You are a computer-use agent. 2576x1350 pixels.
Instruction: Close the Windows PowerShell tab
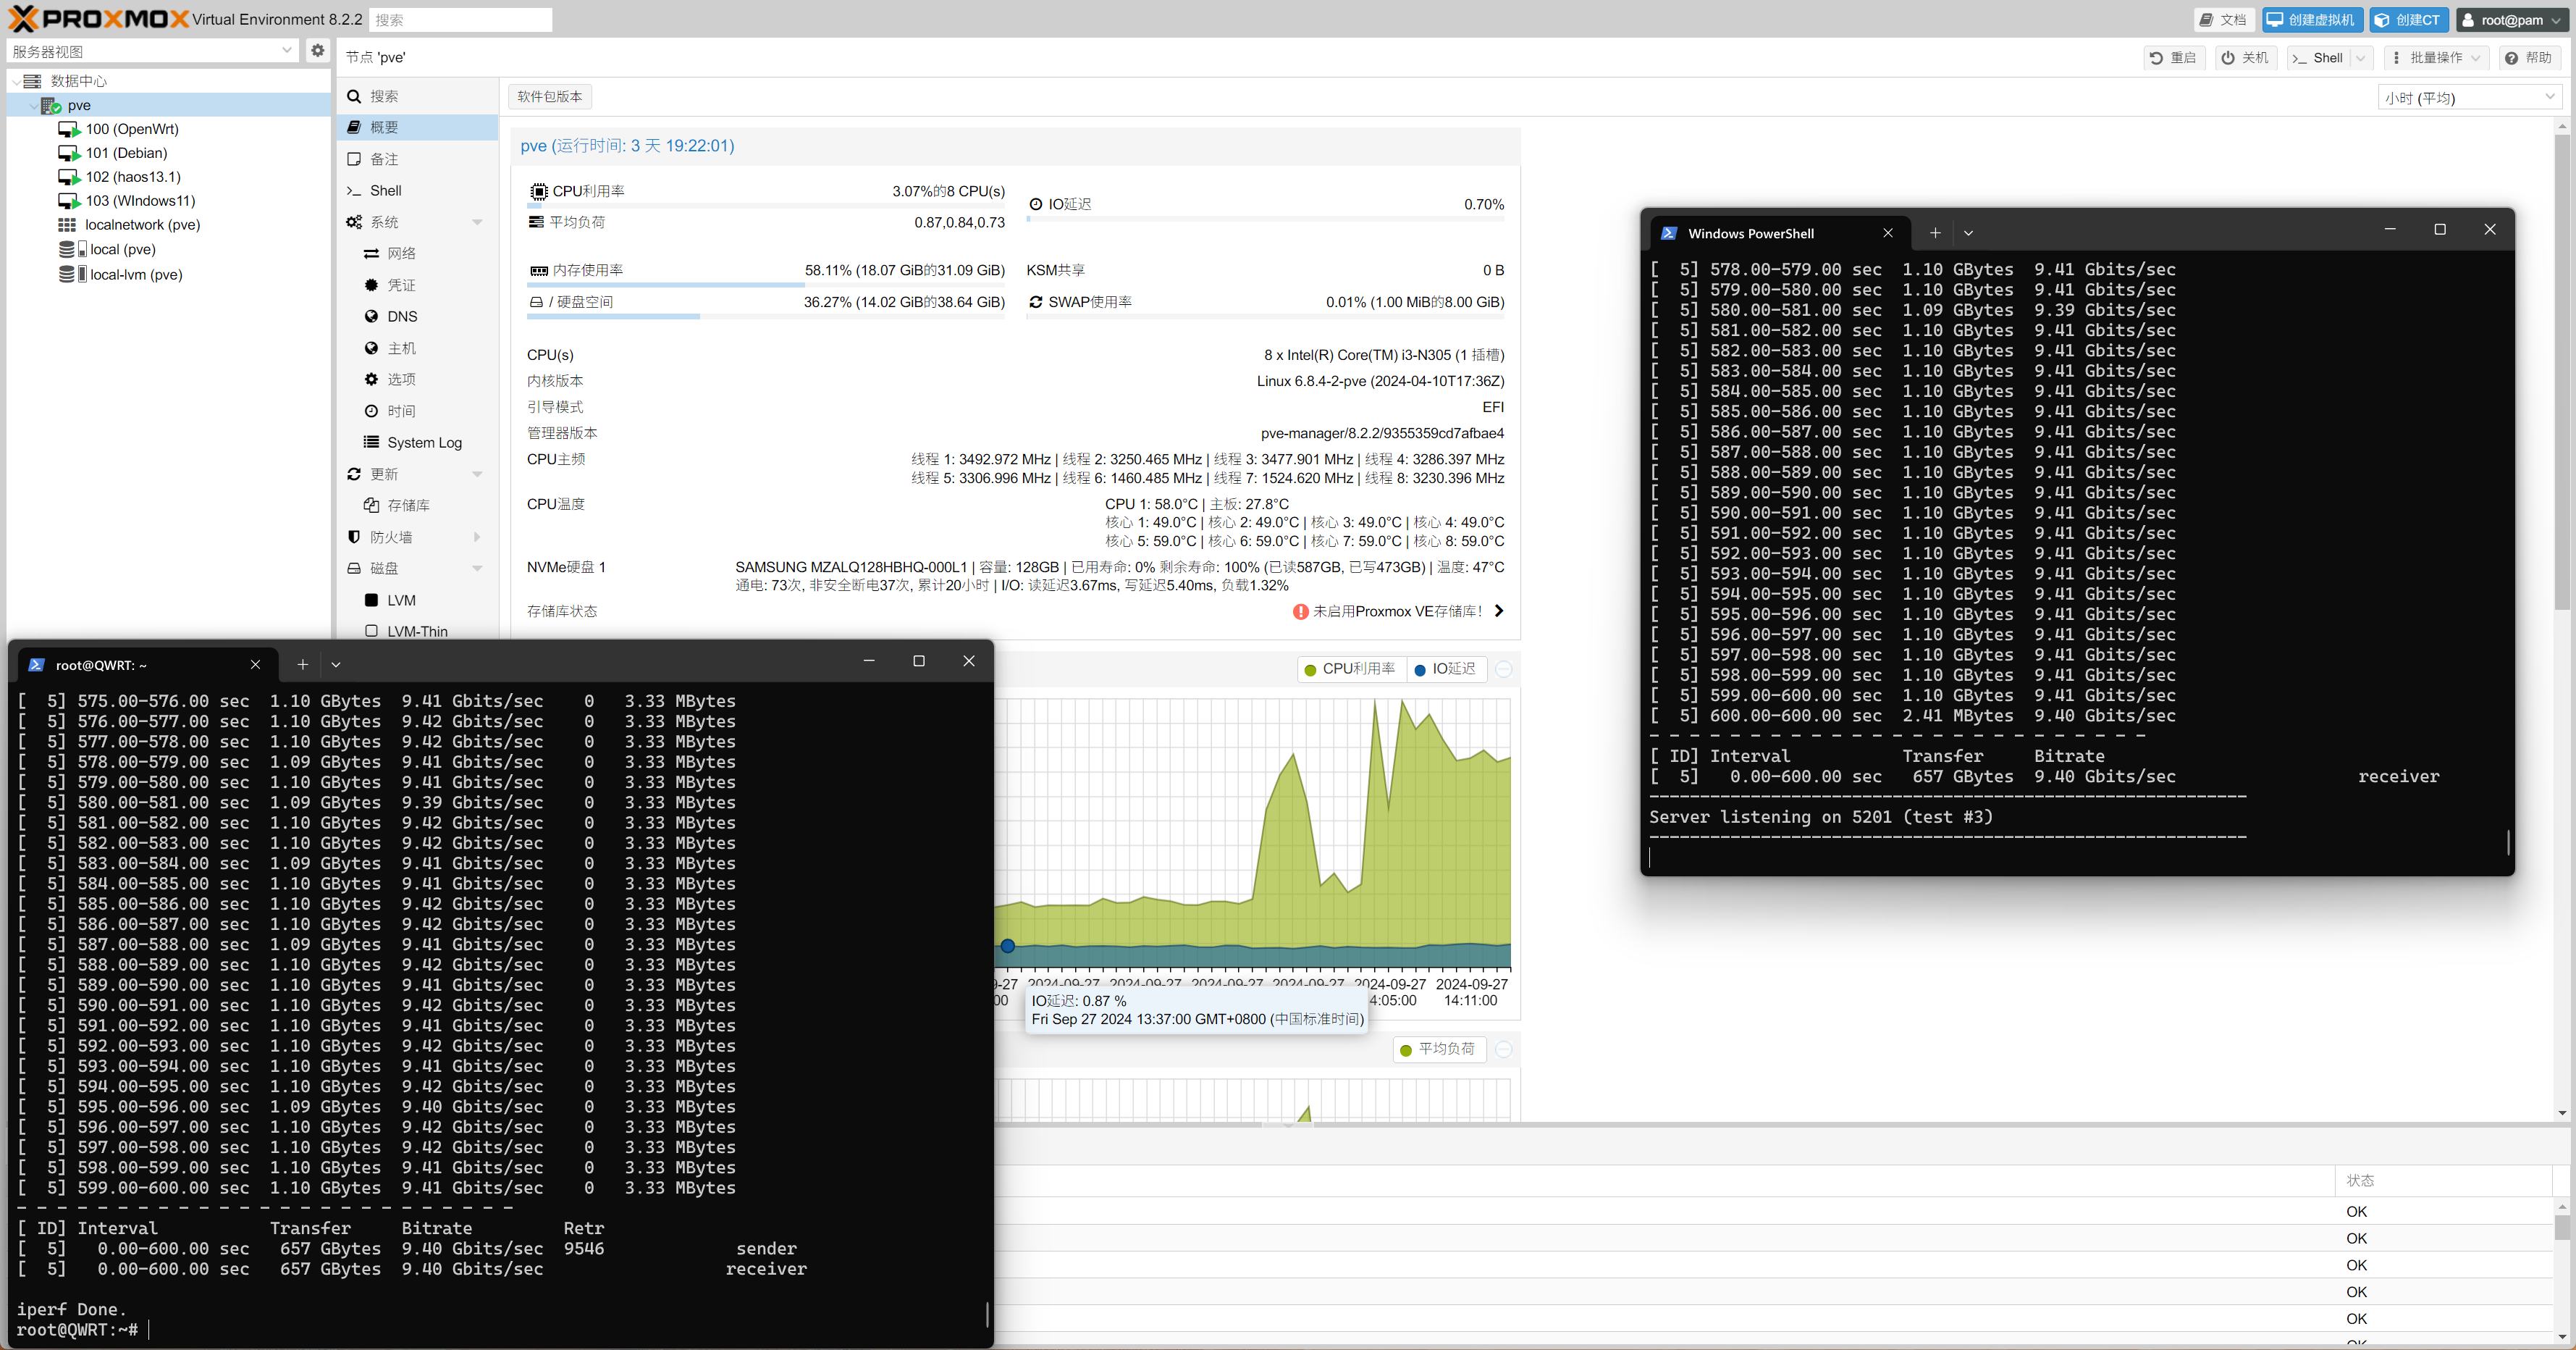(x=1888, y=233)
